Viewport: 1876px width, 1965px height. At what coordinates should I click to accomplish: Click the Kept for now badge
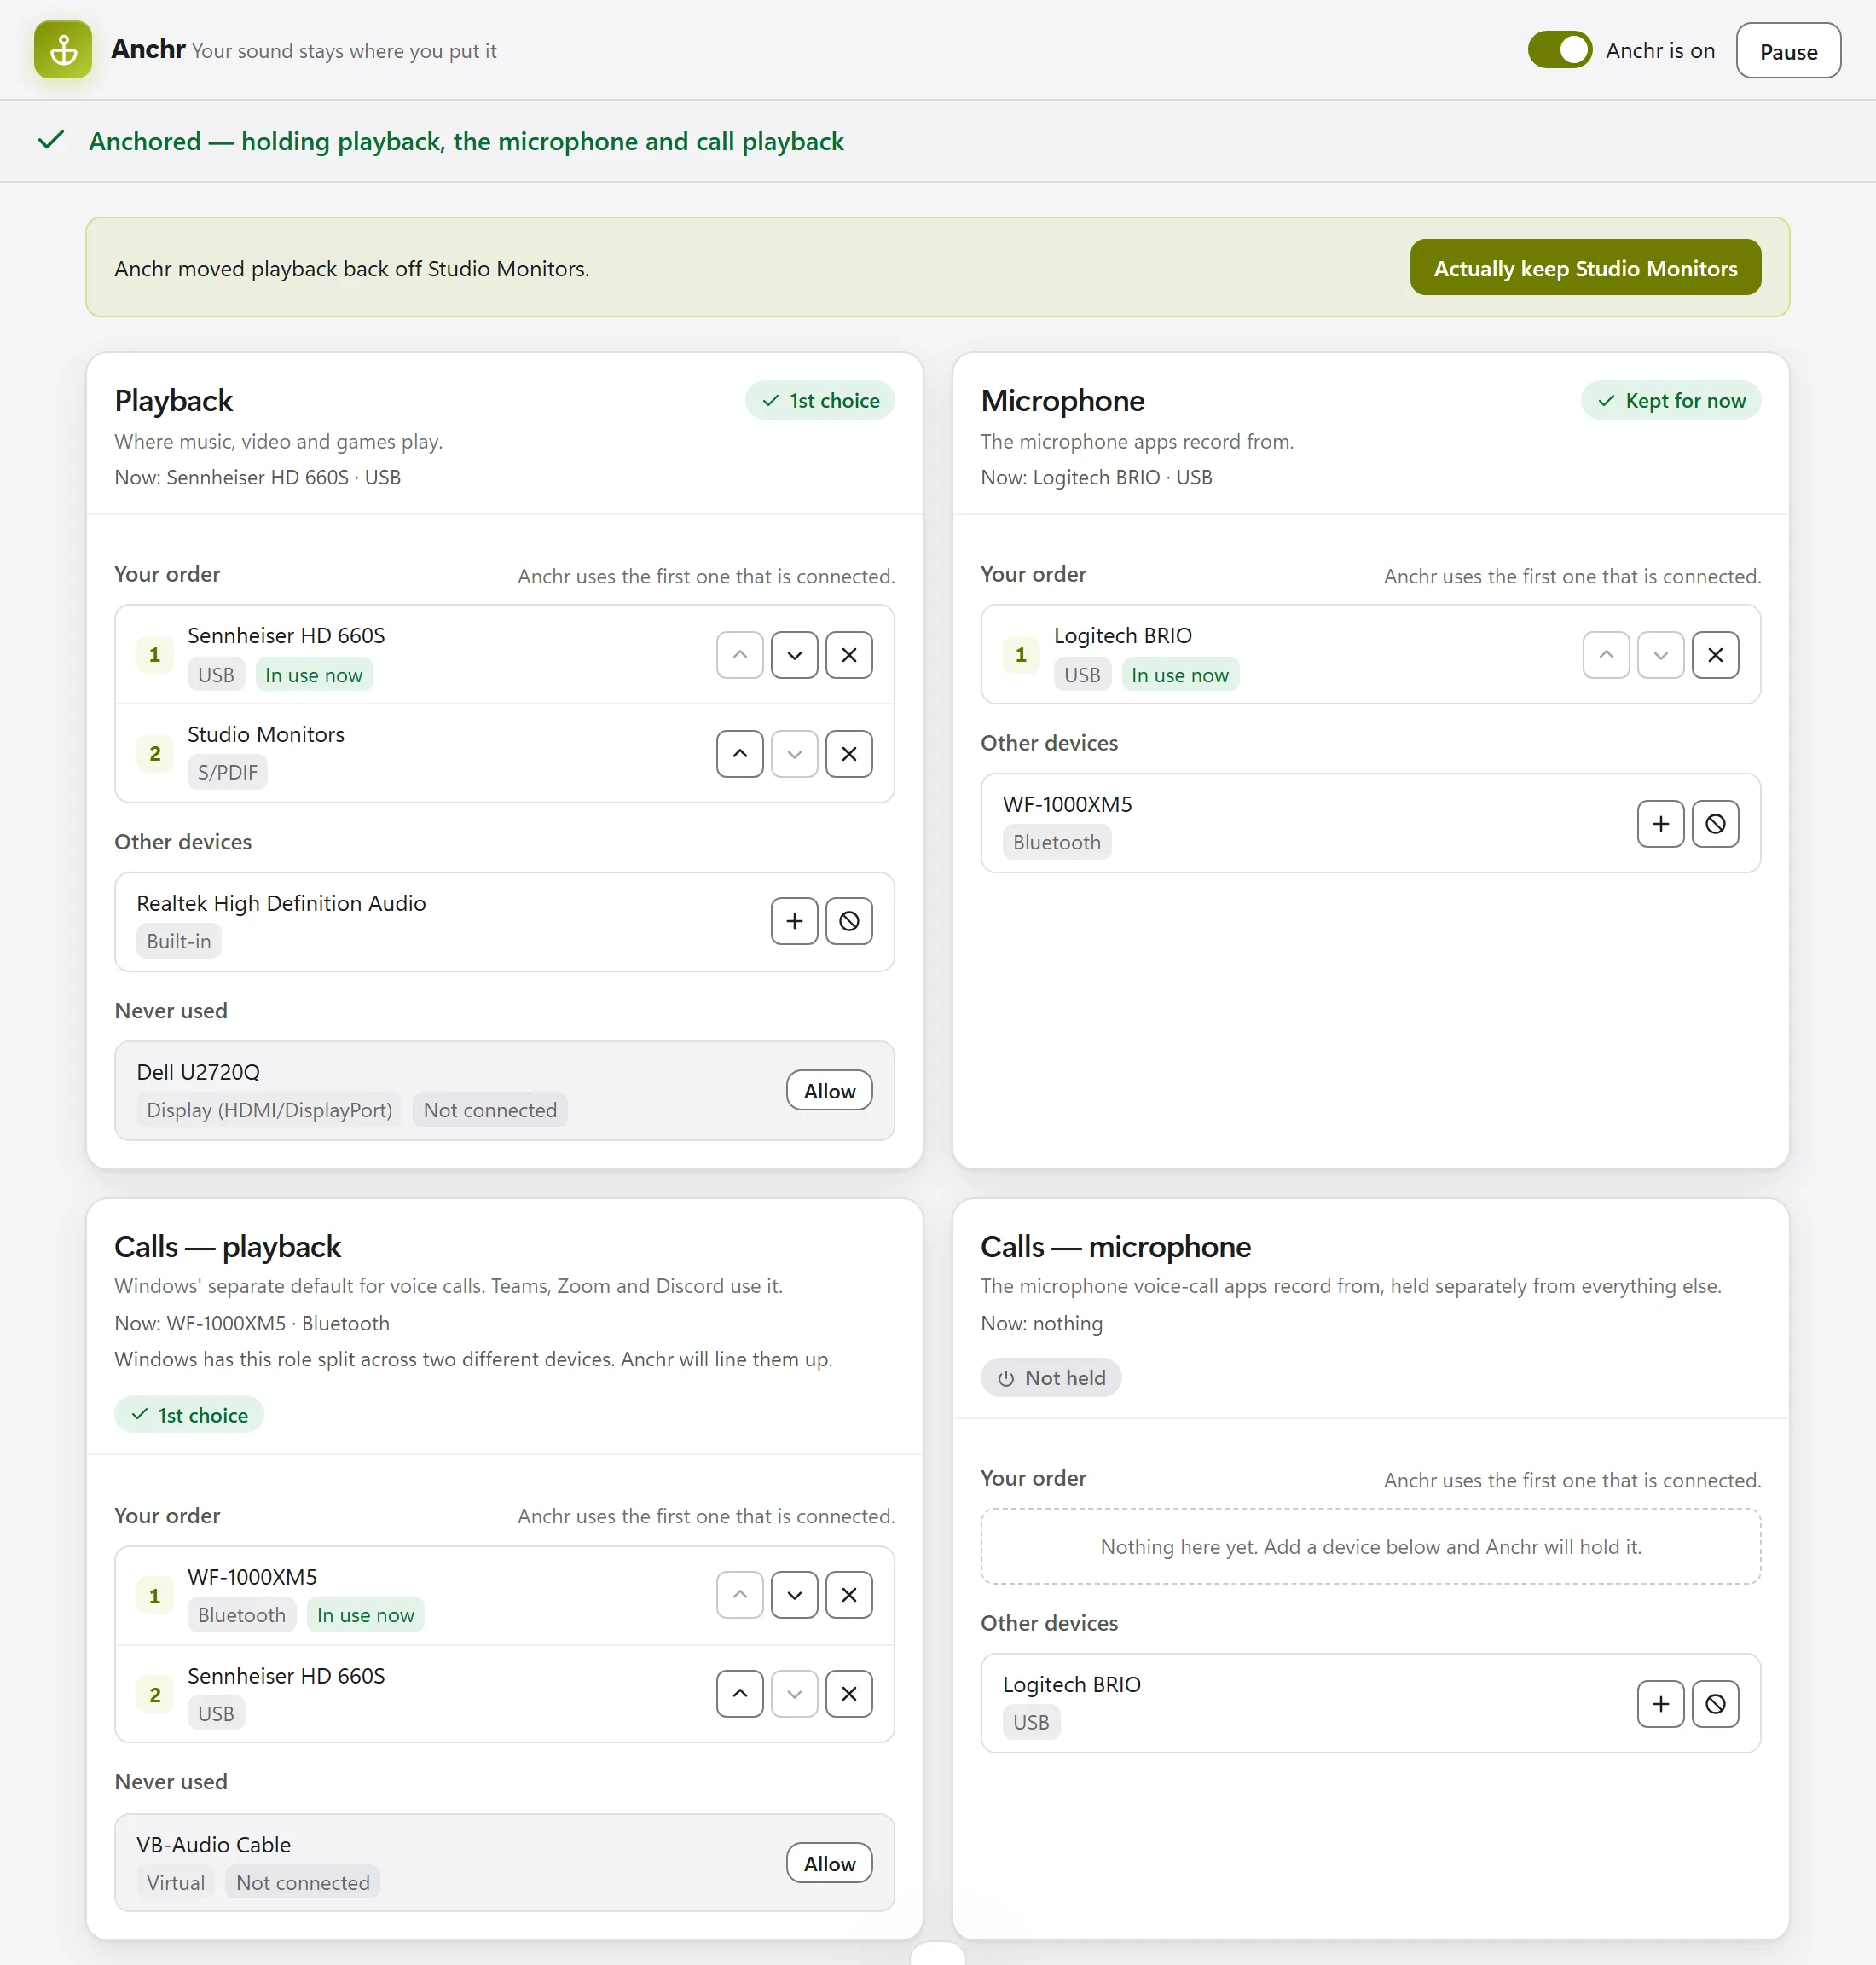[x=1670, y=400]
